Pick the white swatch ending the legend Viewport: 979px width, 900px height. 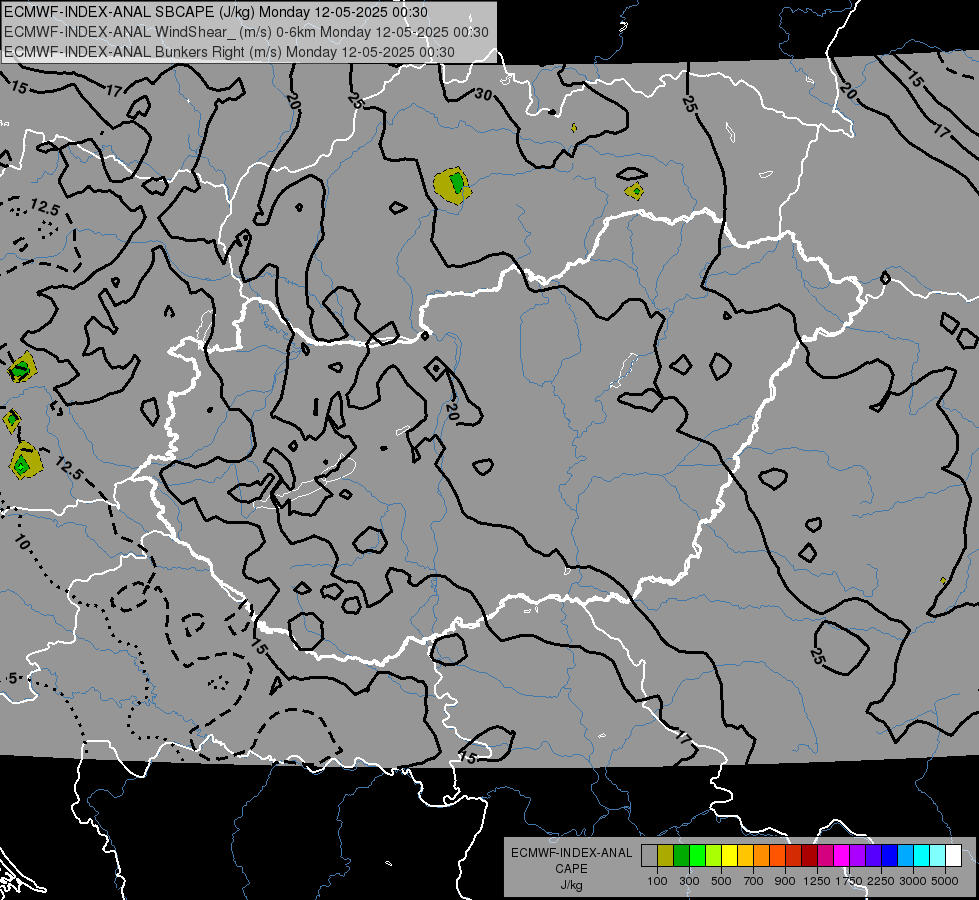coord(953,856)
